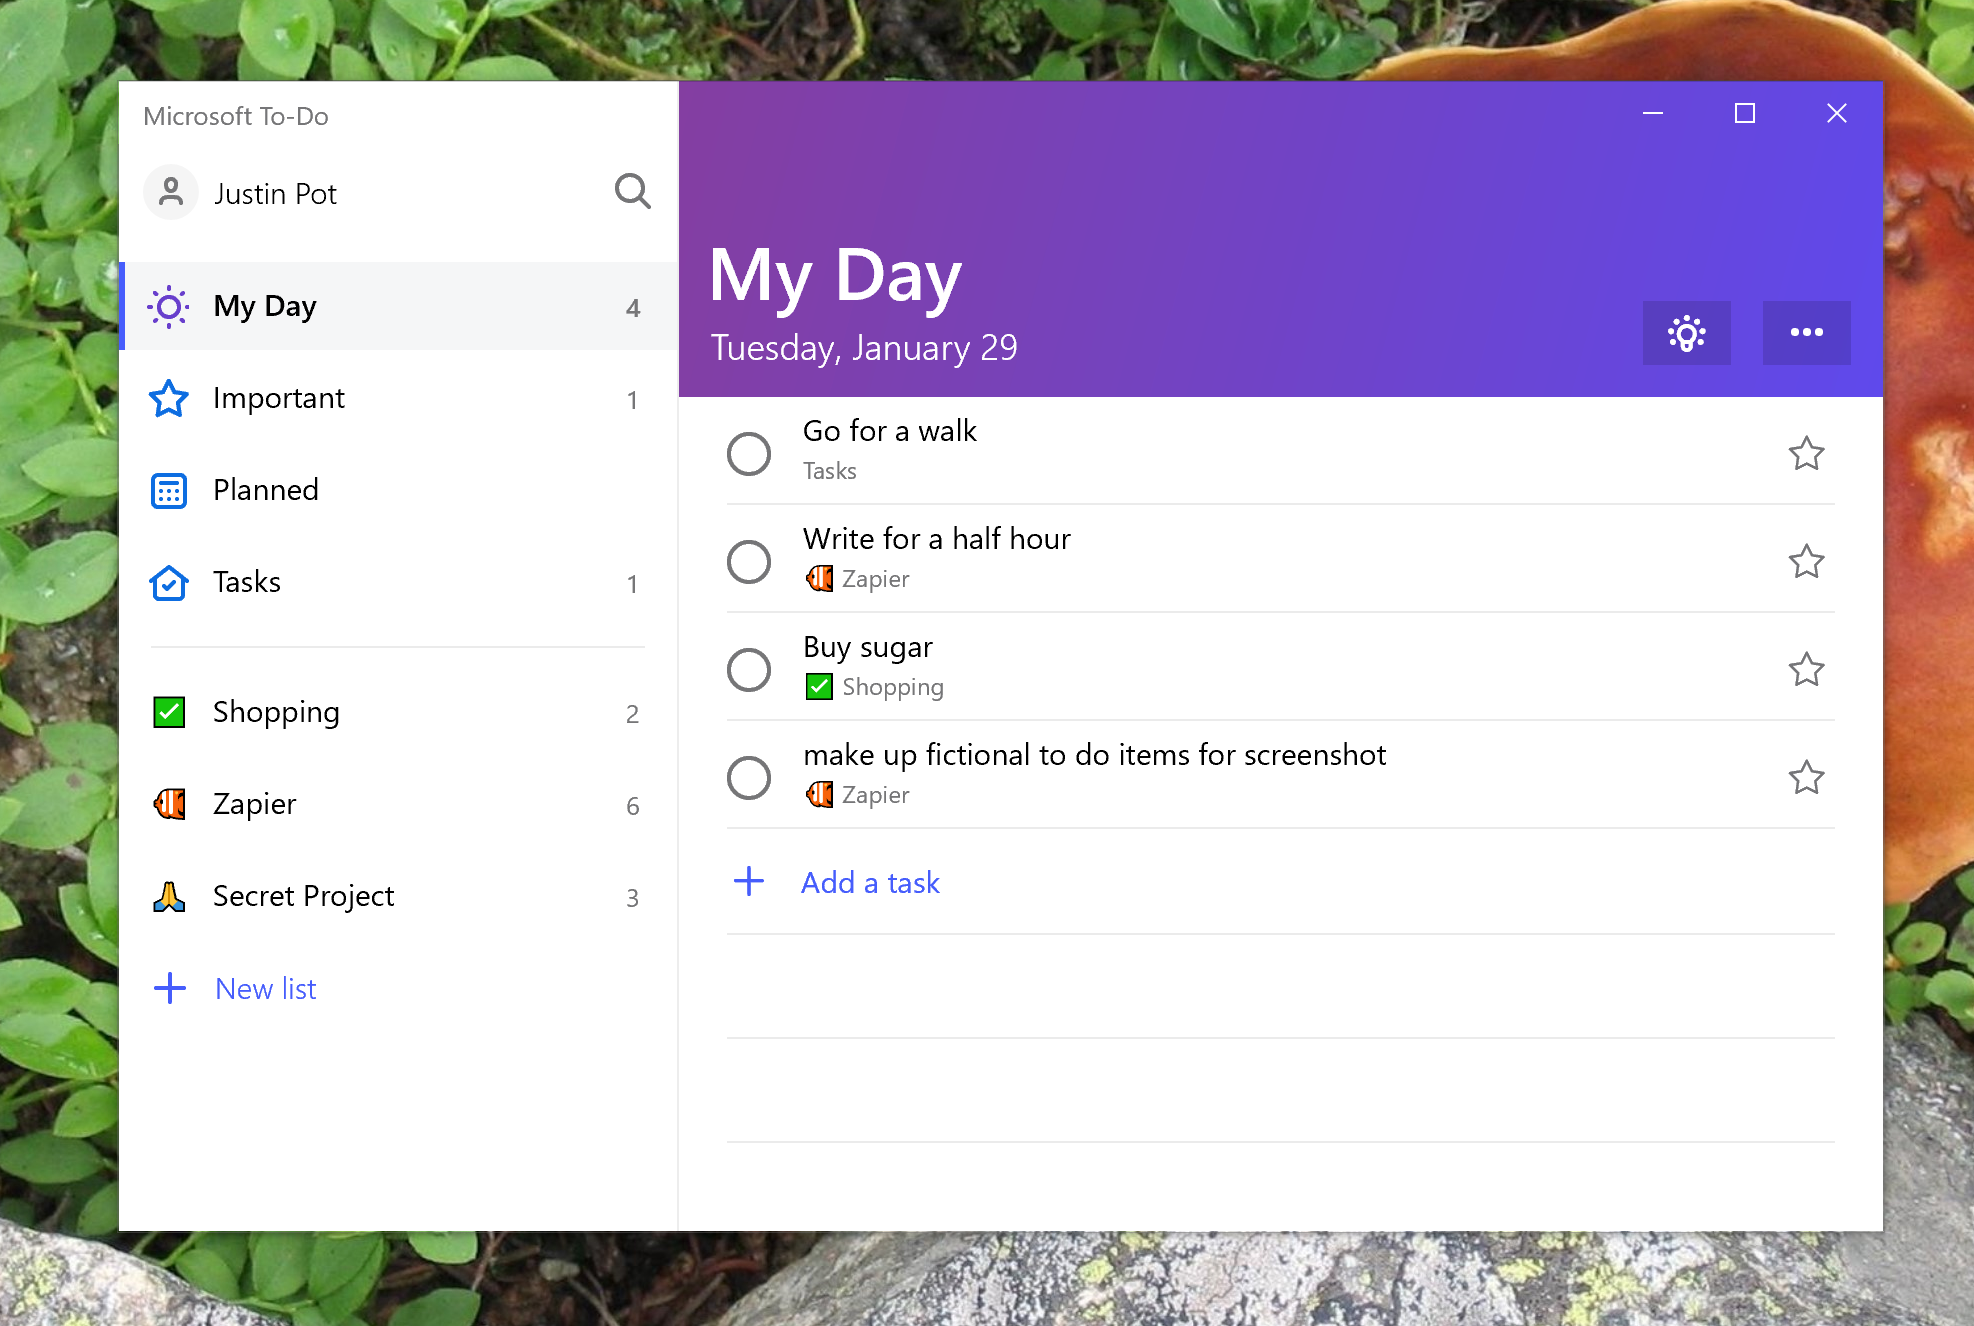1974x1326 pixels.
Task: Toggle the star on Write for a half hour
Action: click(1807, 559)
